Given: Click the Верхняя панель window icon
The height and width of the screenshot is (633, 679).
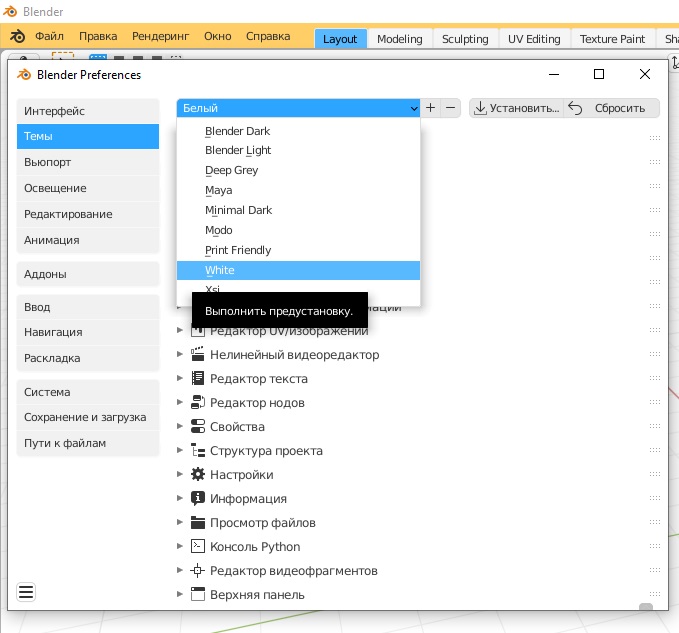Looking at the screenshot, I should point(198,594).
